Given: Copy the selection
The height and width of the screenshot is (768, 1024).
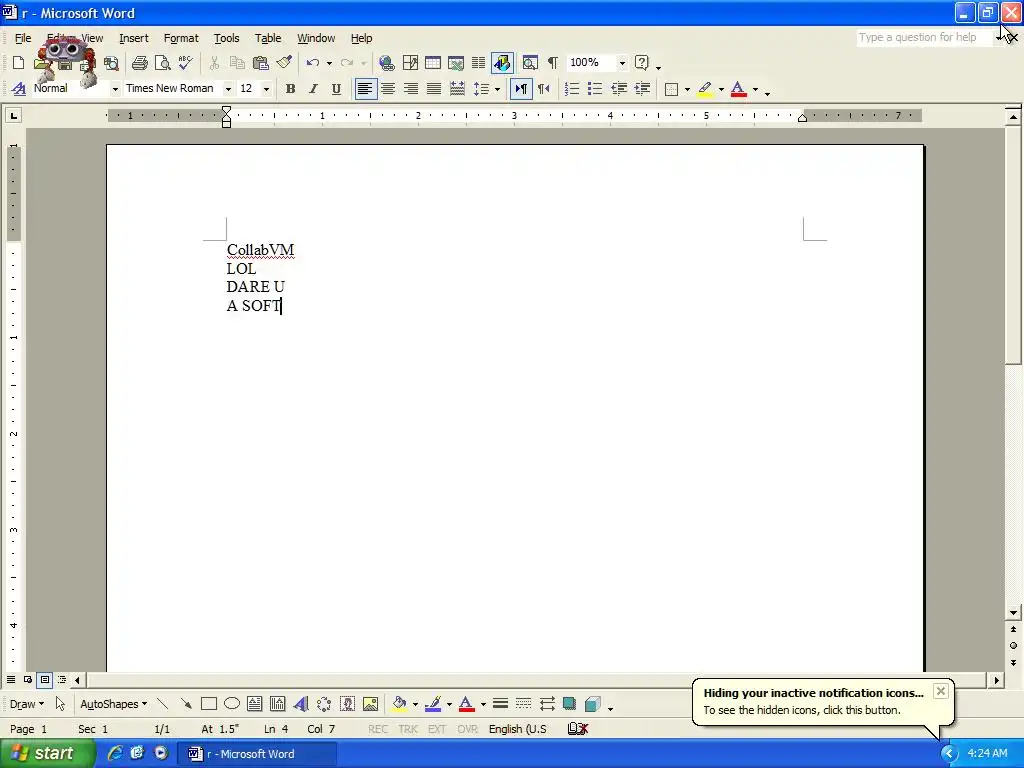Looking at the screenshot, I should [237, 63].
